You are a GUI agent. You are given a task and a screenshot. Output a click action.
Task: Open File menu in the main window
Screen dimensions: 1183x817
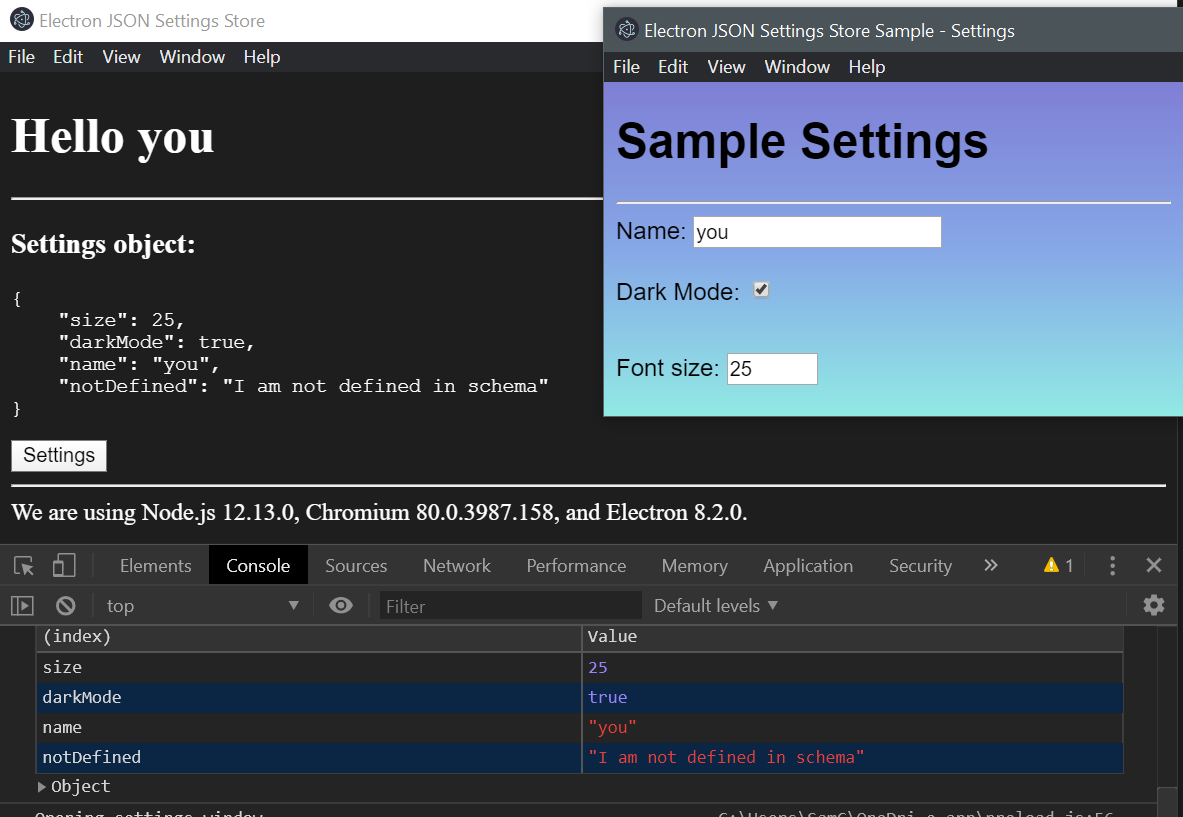coord(21,57)
